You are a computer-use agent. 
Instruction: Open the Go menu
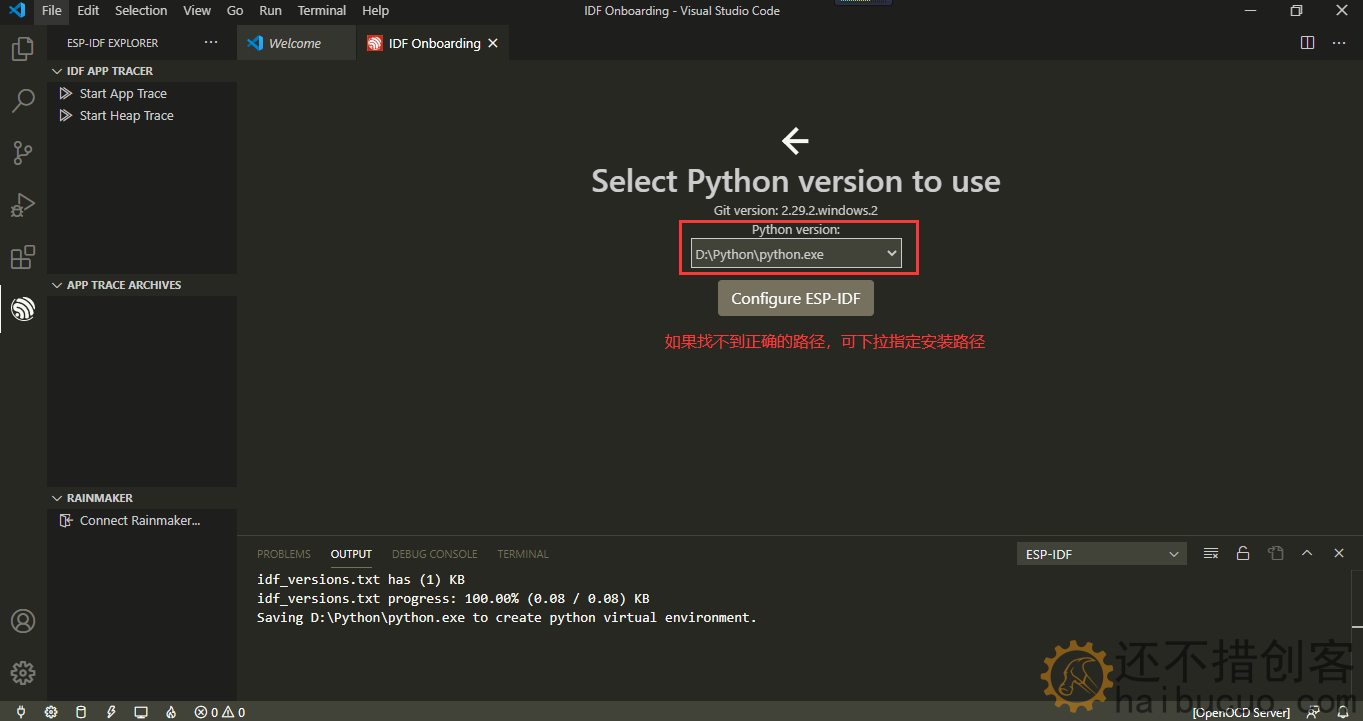235,11
